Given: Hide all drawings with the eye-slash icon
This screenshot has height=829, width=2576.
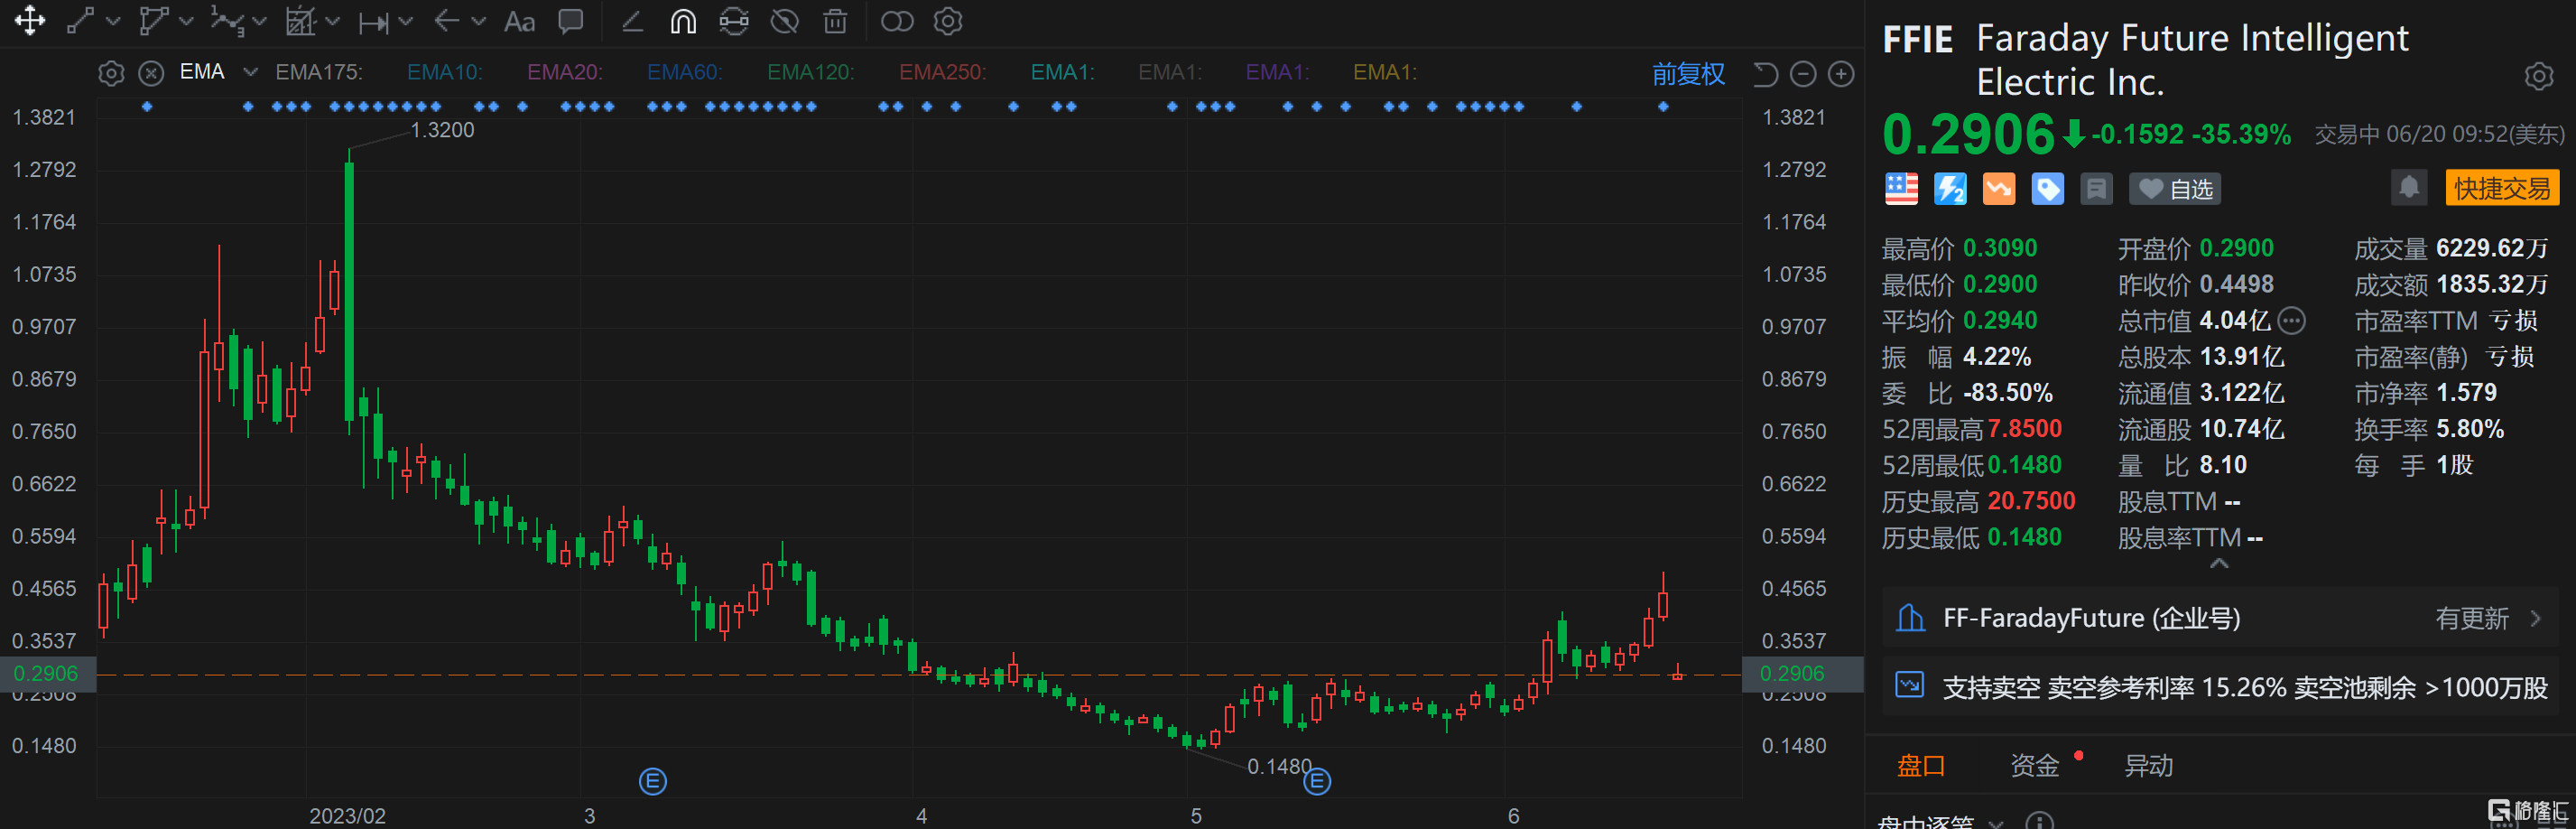Looking at the screenshot, I should (785, 21).
